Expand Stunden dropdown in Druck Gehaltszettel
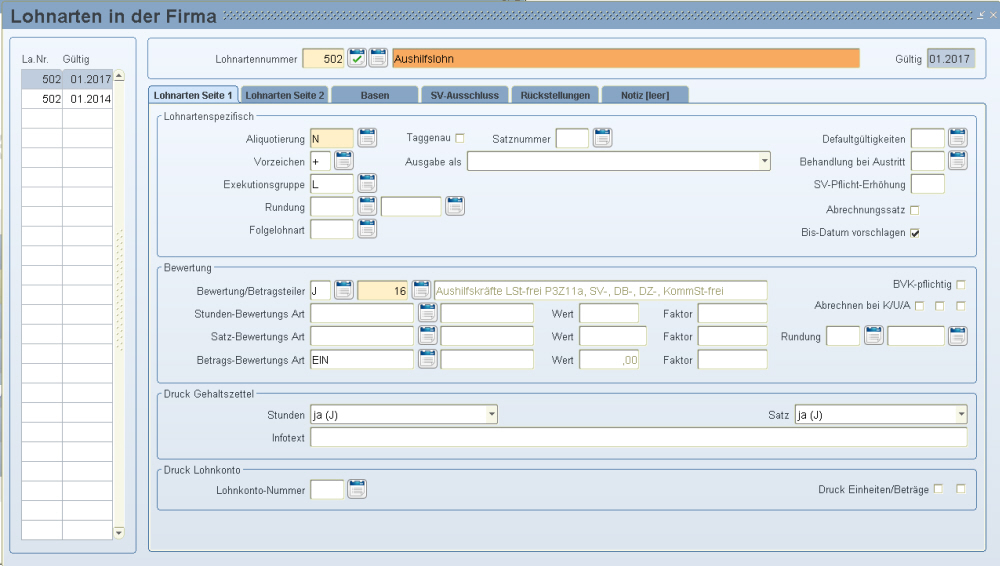1000x566 pixels. click(491, 415)
